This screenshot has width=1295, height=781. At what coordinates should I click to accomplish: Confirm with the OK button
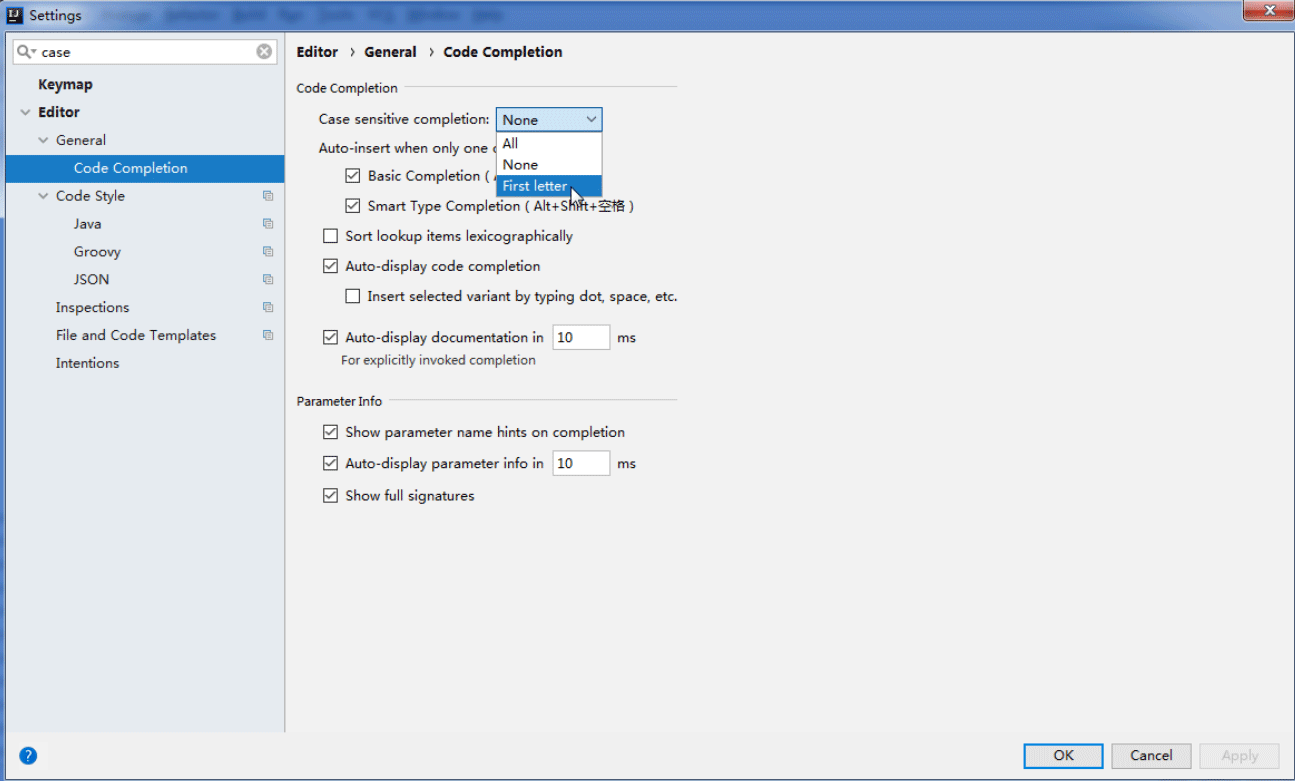pos(1063,756)
